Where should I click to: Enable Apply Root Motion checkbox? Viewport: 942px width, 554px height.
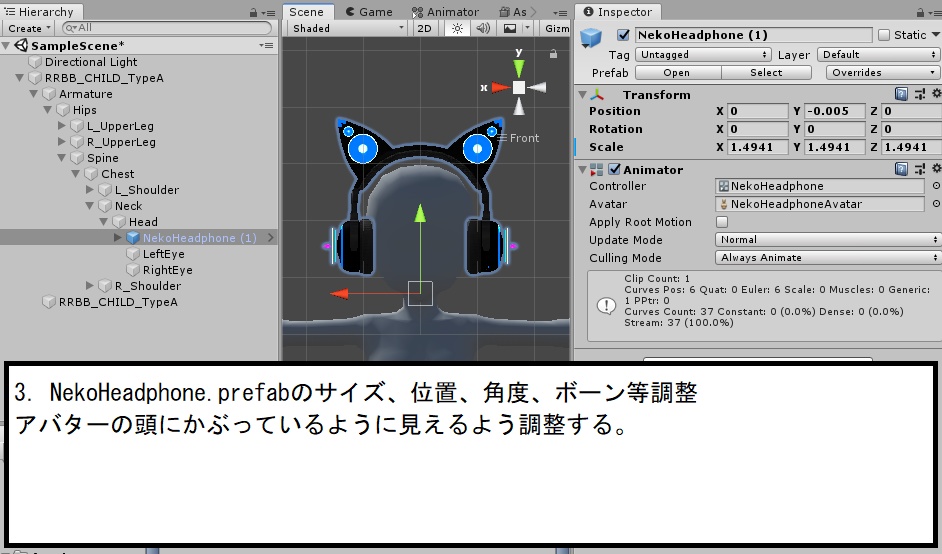point(722,222)
